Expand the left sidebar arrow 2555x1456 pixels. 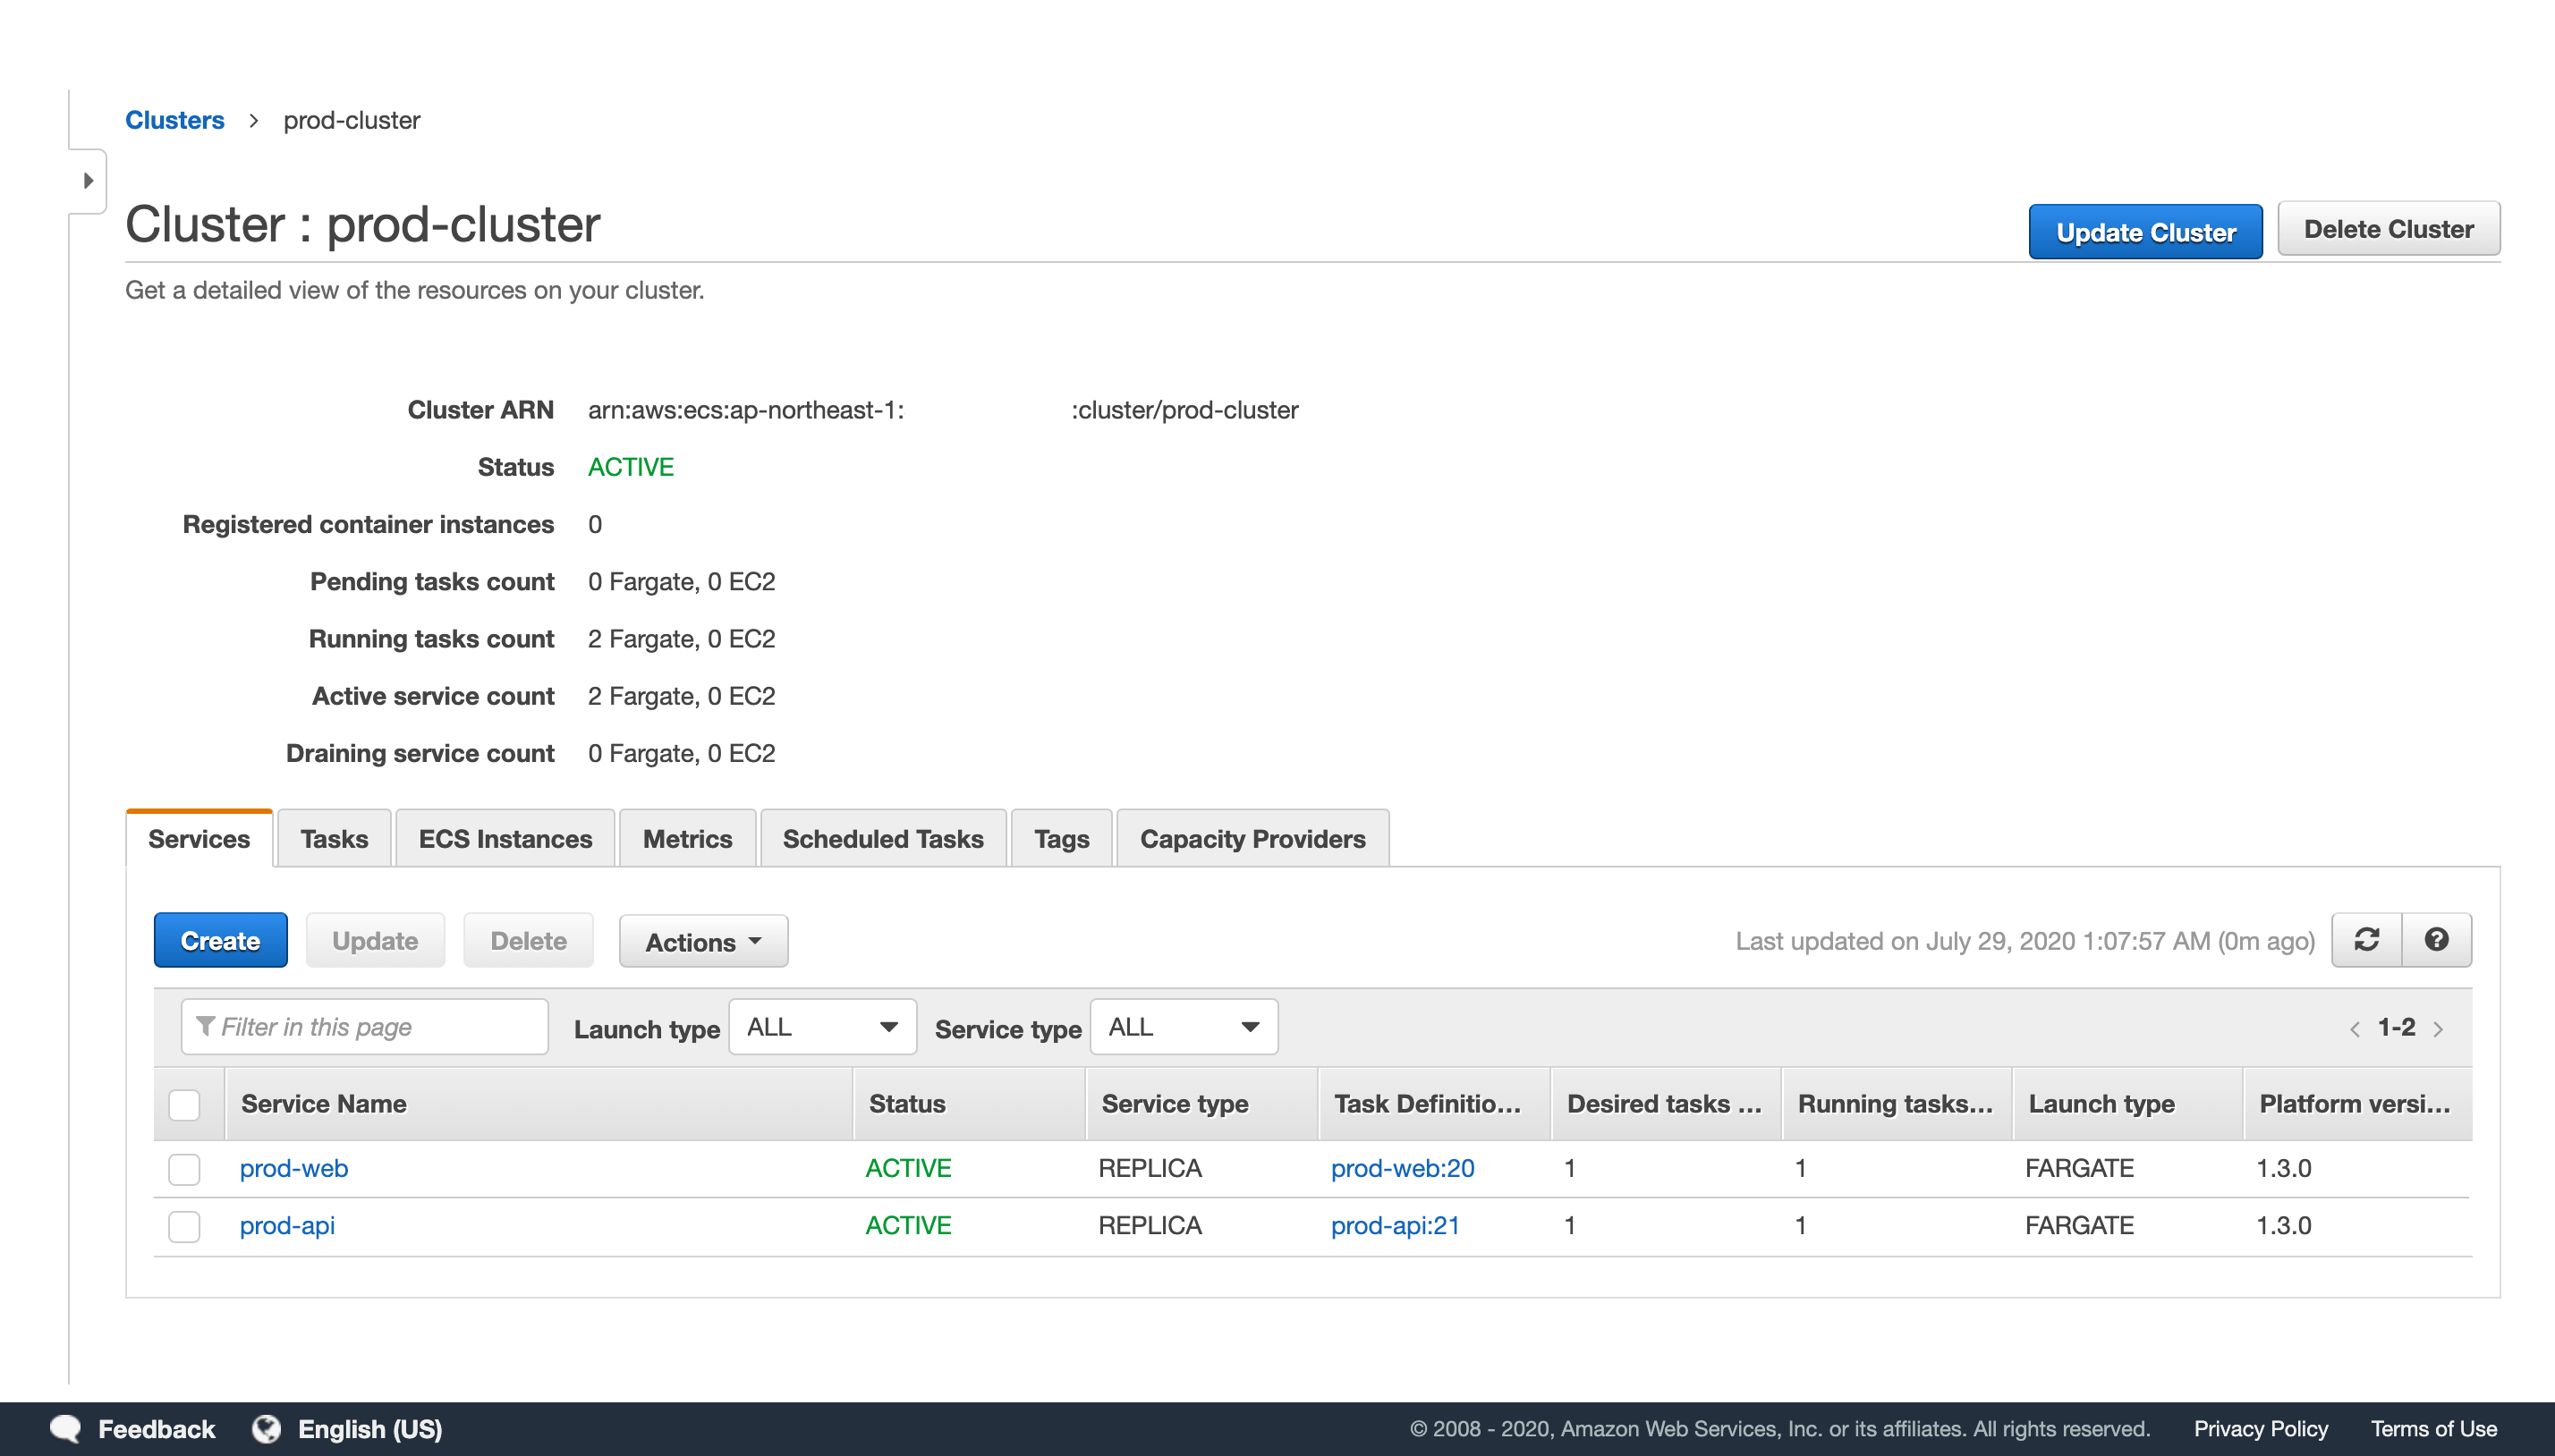pyautogui.click(x=88, y=181)
